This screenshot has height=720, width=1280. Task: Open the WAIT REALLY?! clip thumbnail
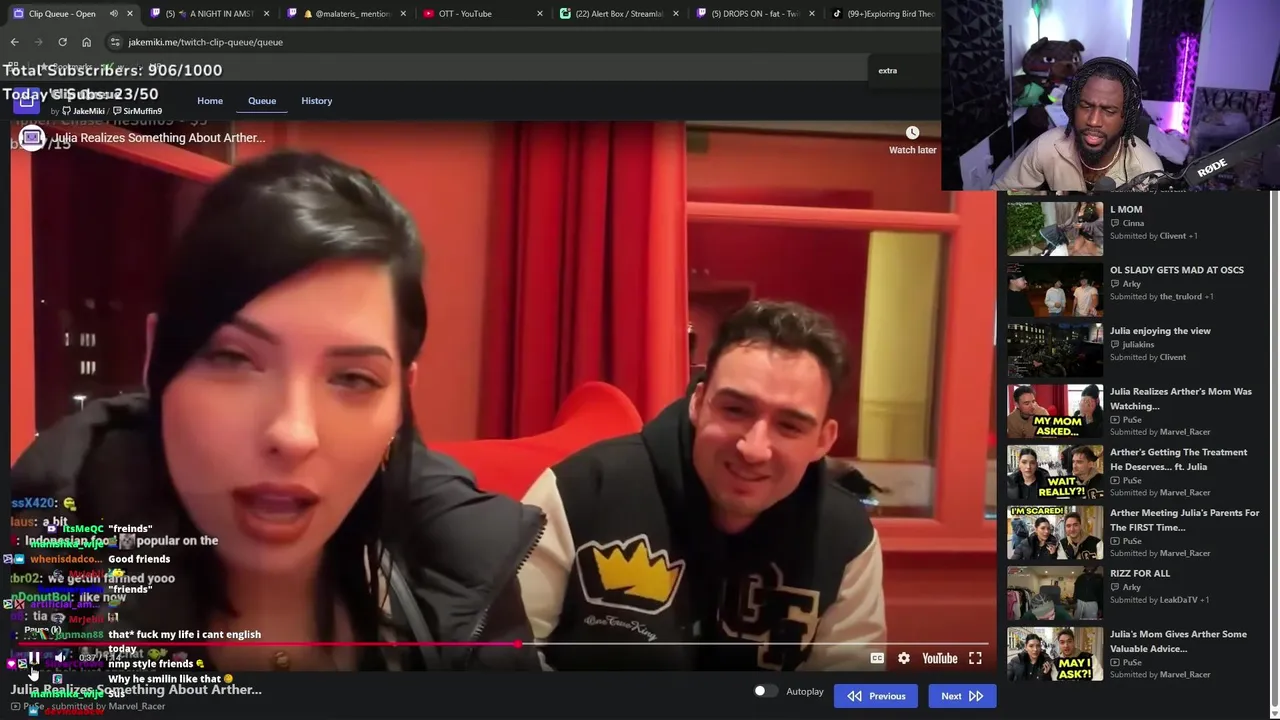1055,470
